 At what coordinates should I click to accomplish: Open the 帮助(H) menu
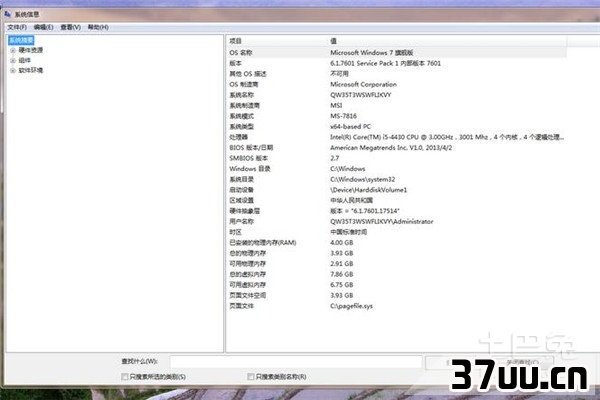(98, 27)
